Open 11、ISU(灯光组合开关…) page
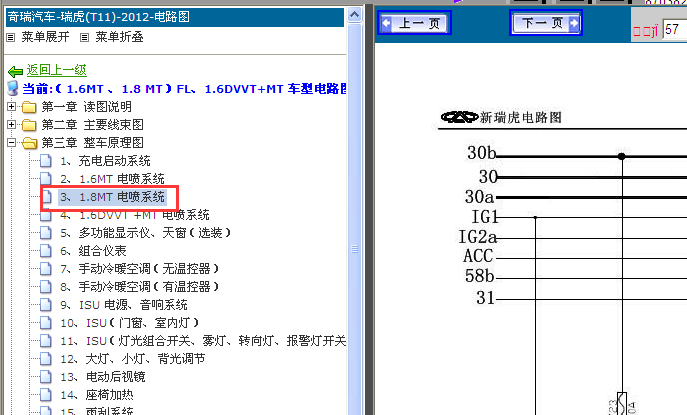 coord(203,341)
